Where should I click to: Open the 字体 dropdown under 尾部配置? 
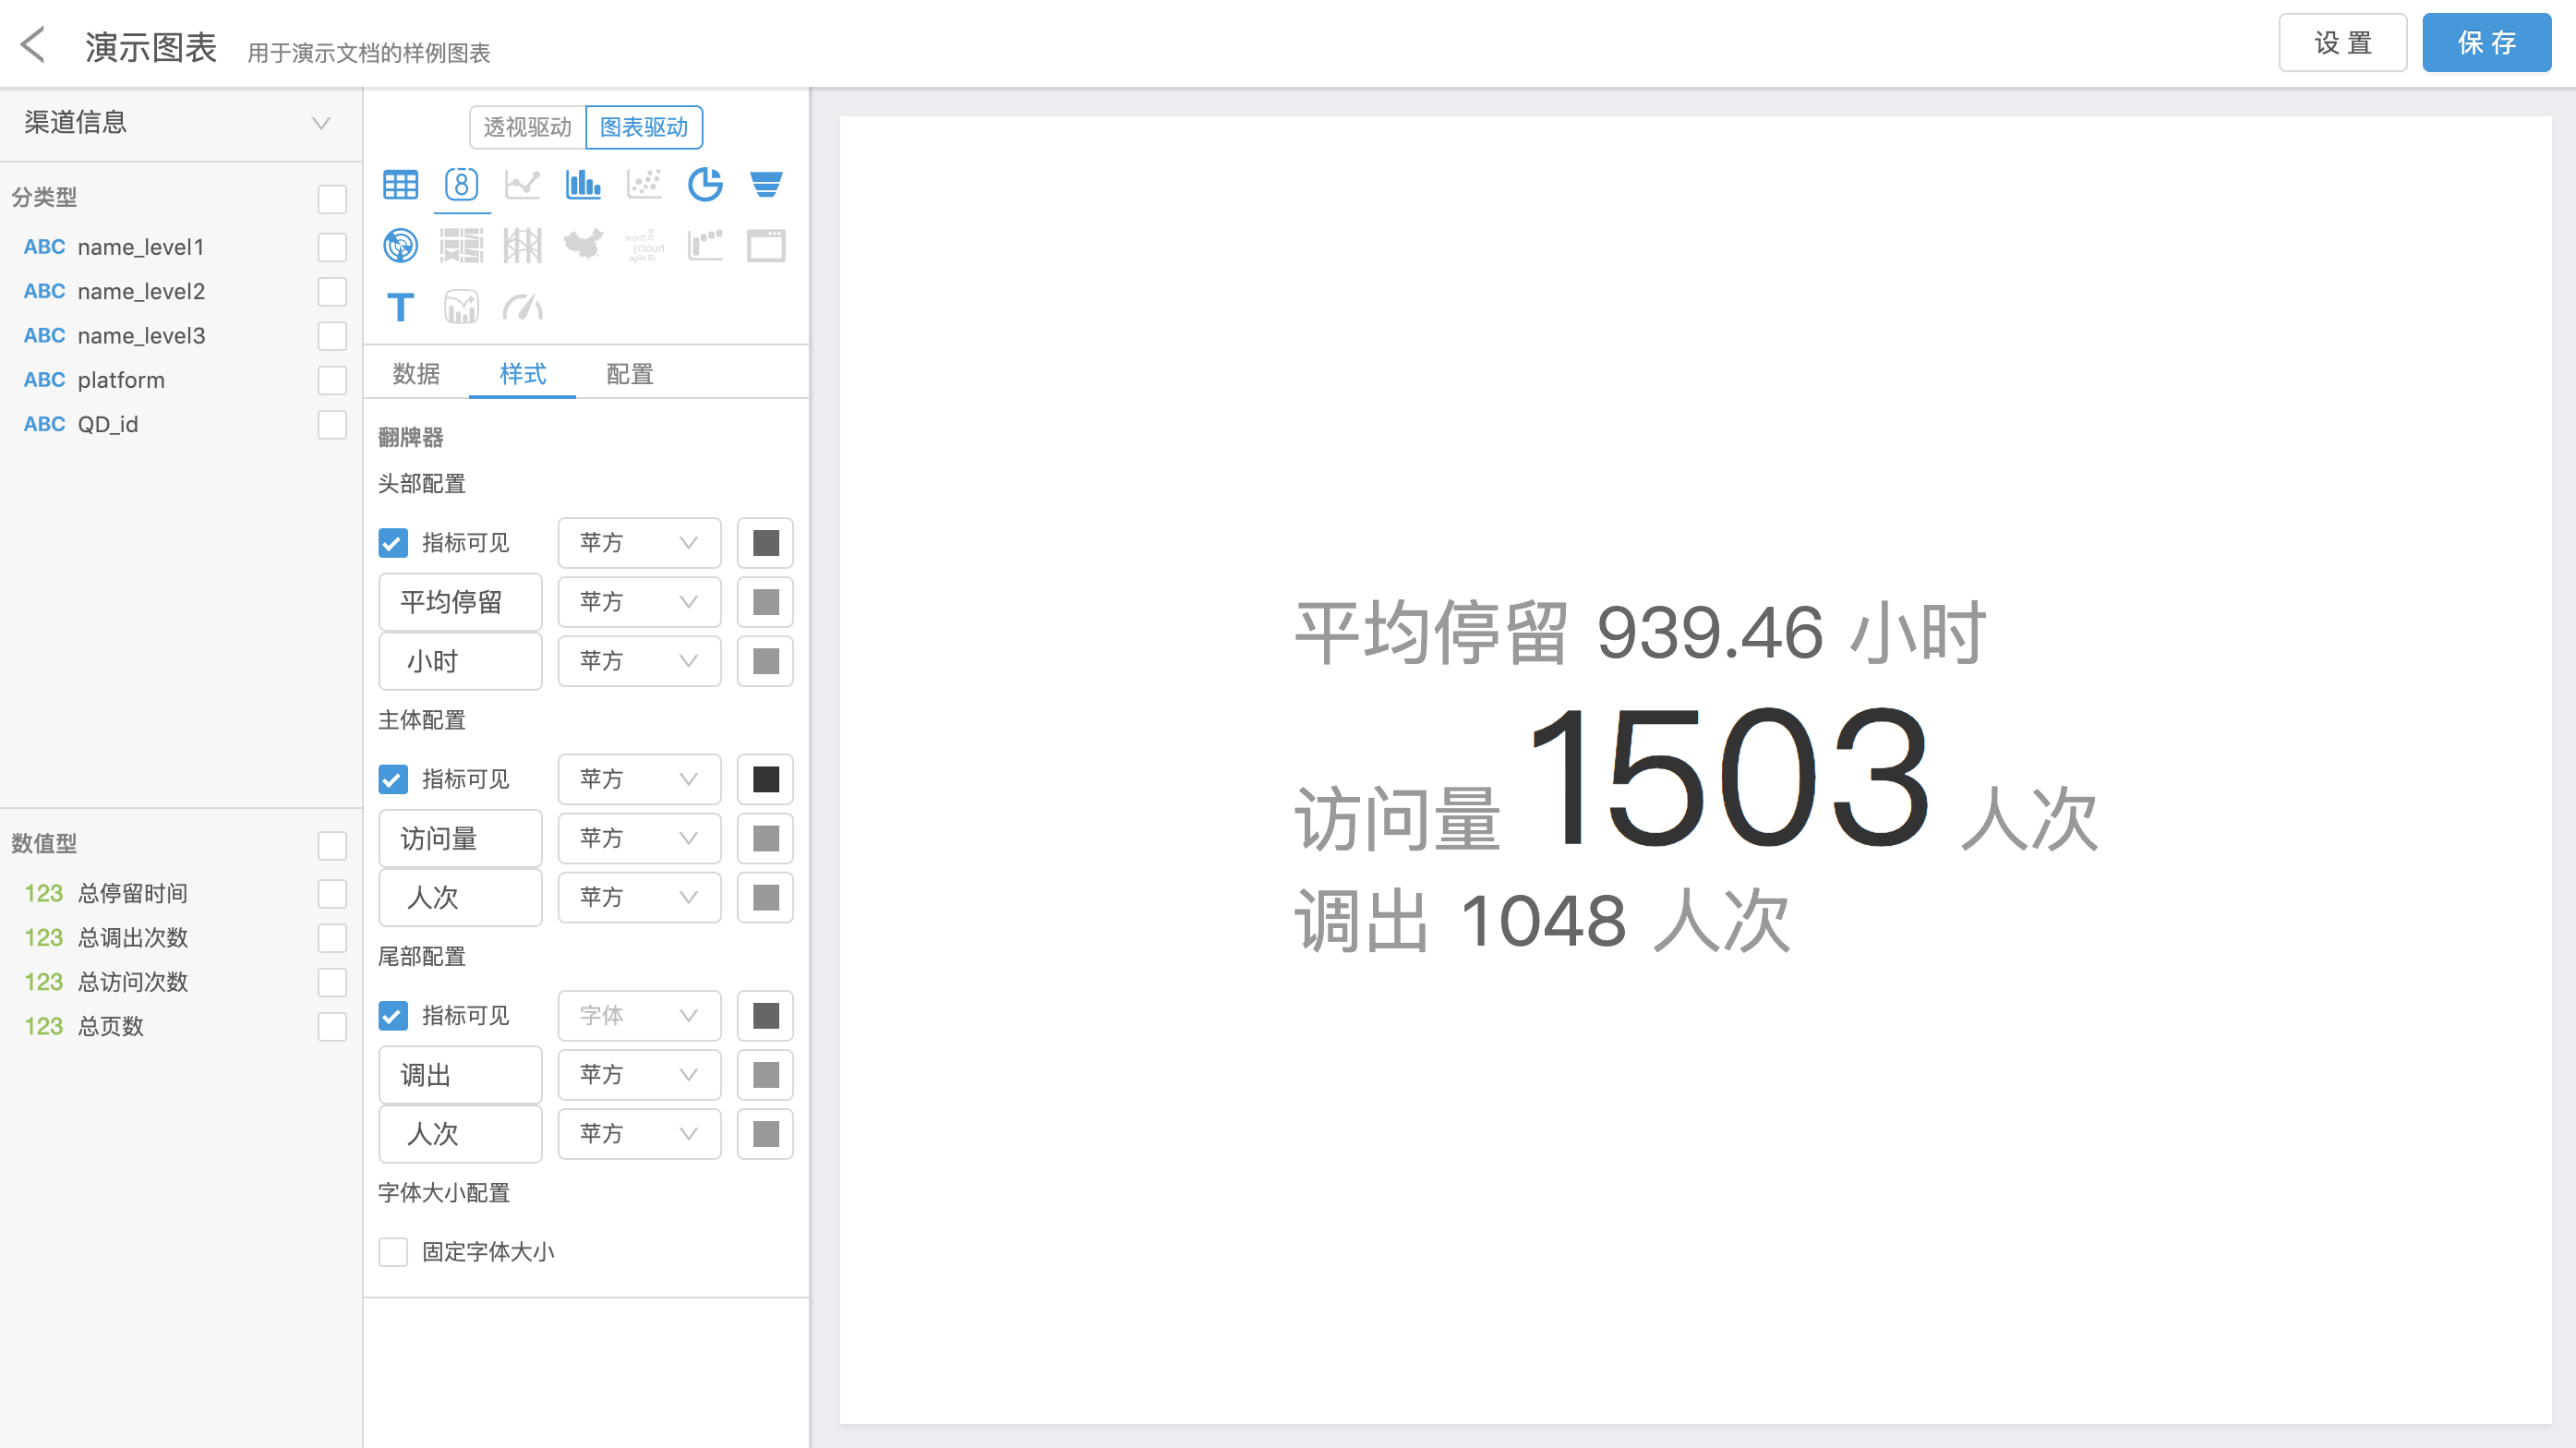(x=638, y=1016)
